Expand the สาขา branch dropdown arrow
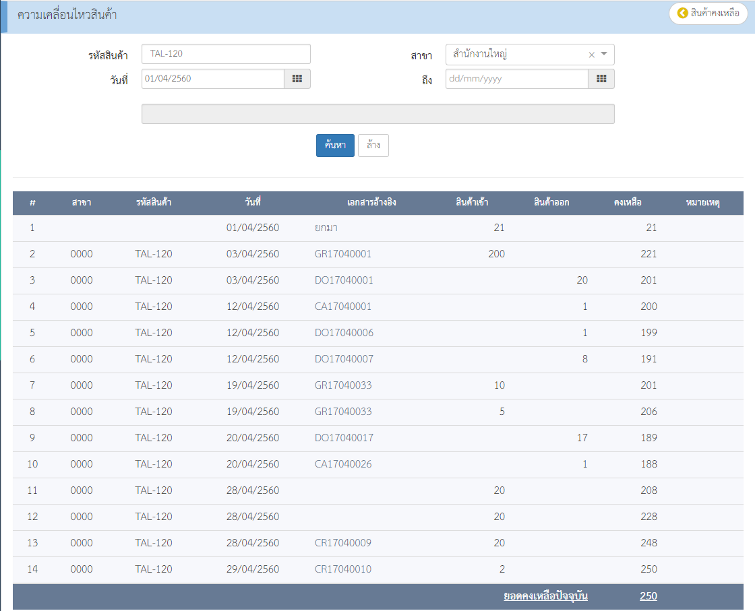The image size is (755, 611). point(604,54)
